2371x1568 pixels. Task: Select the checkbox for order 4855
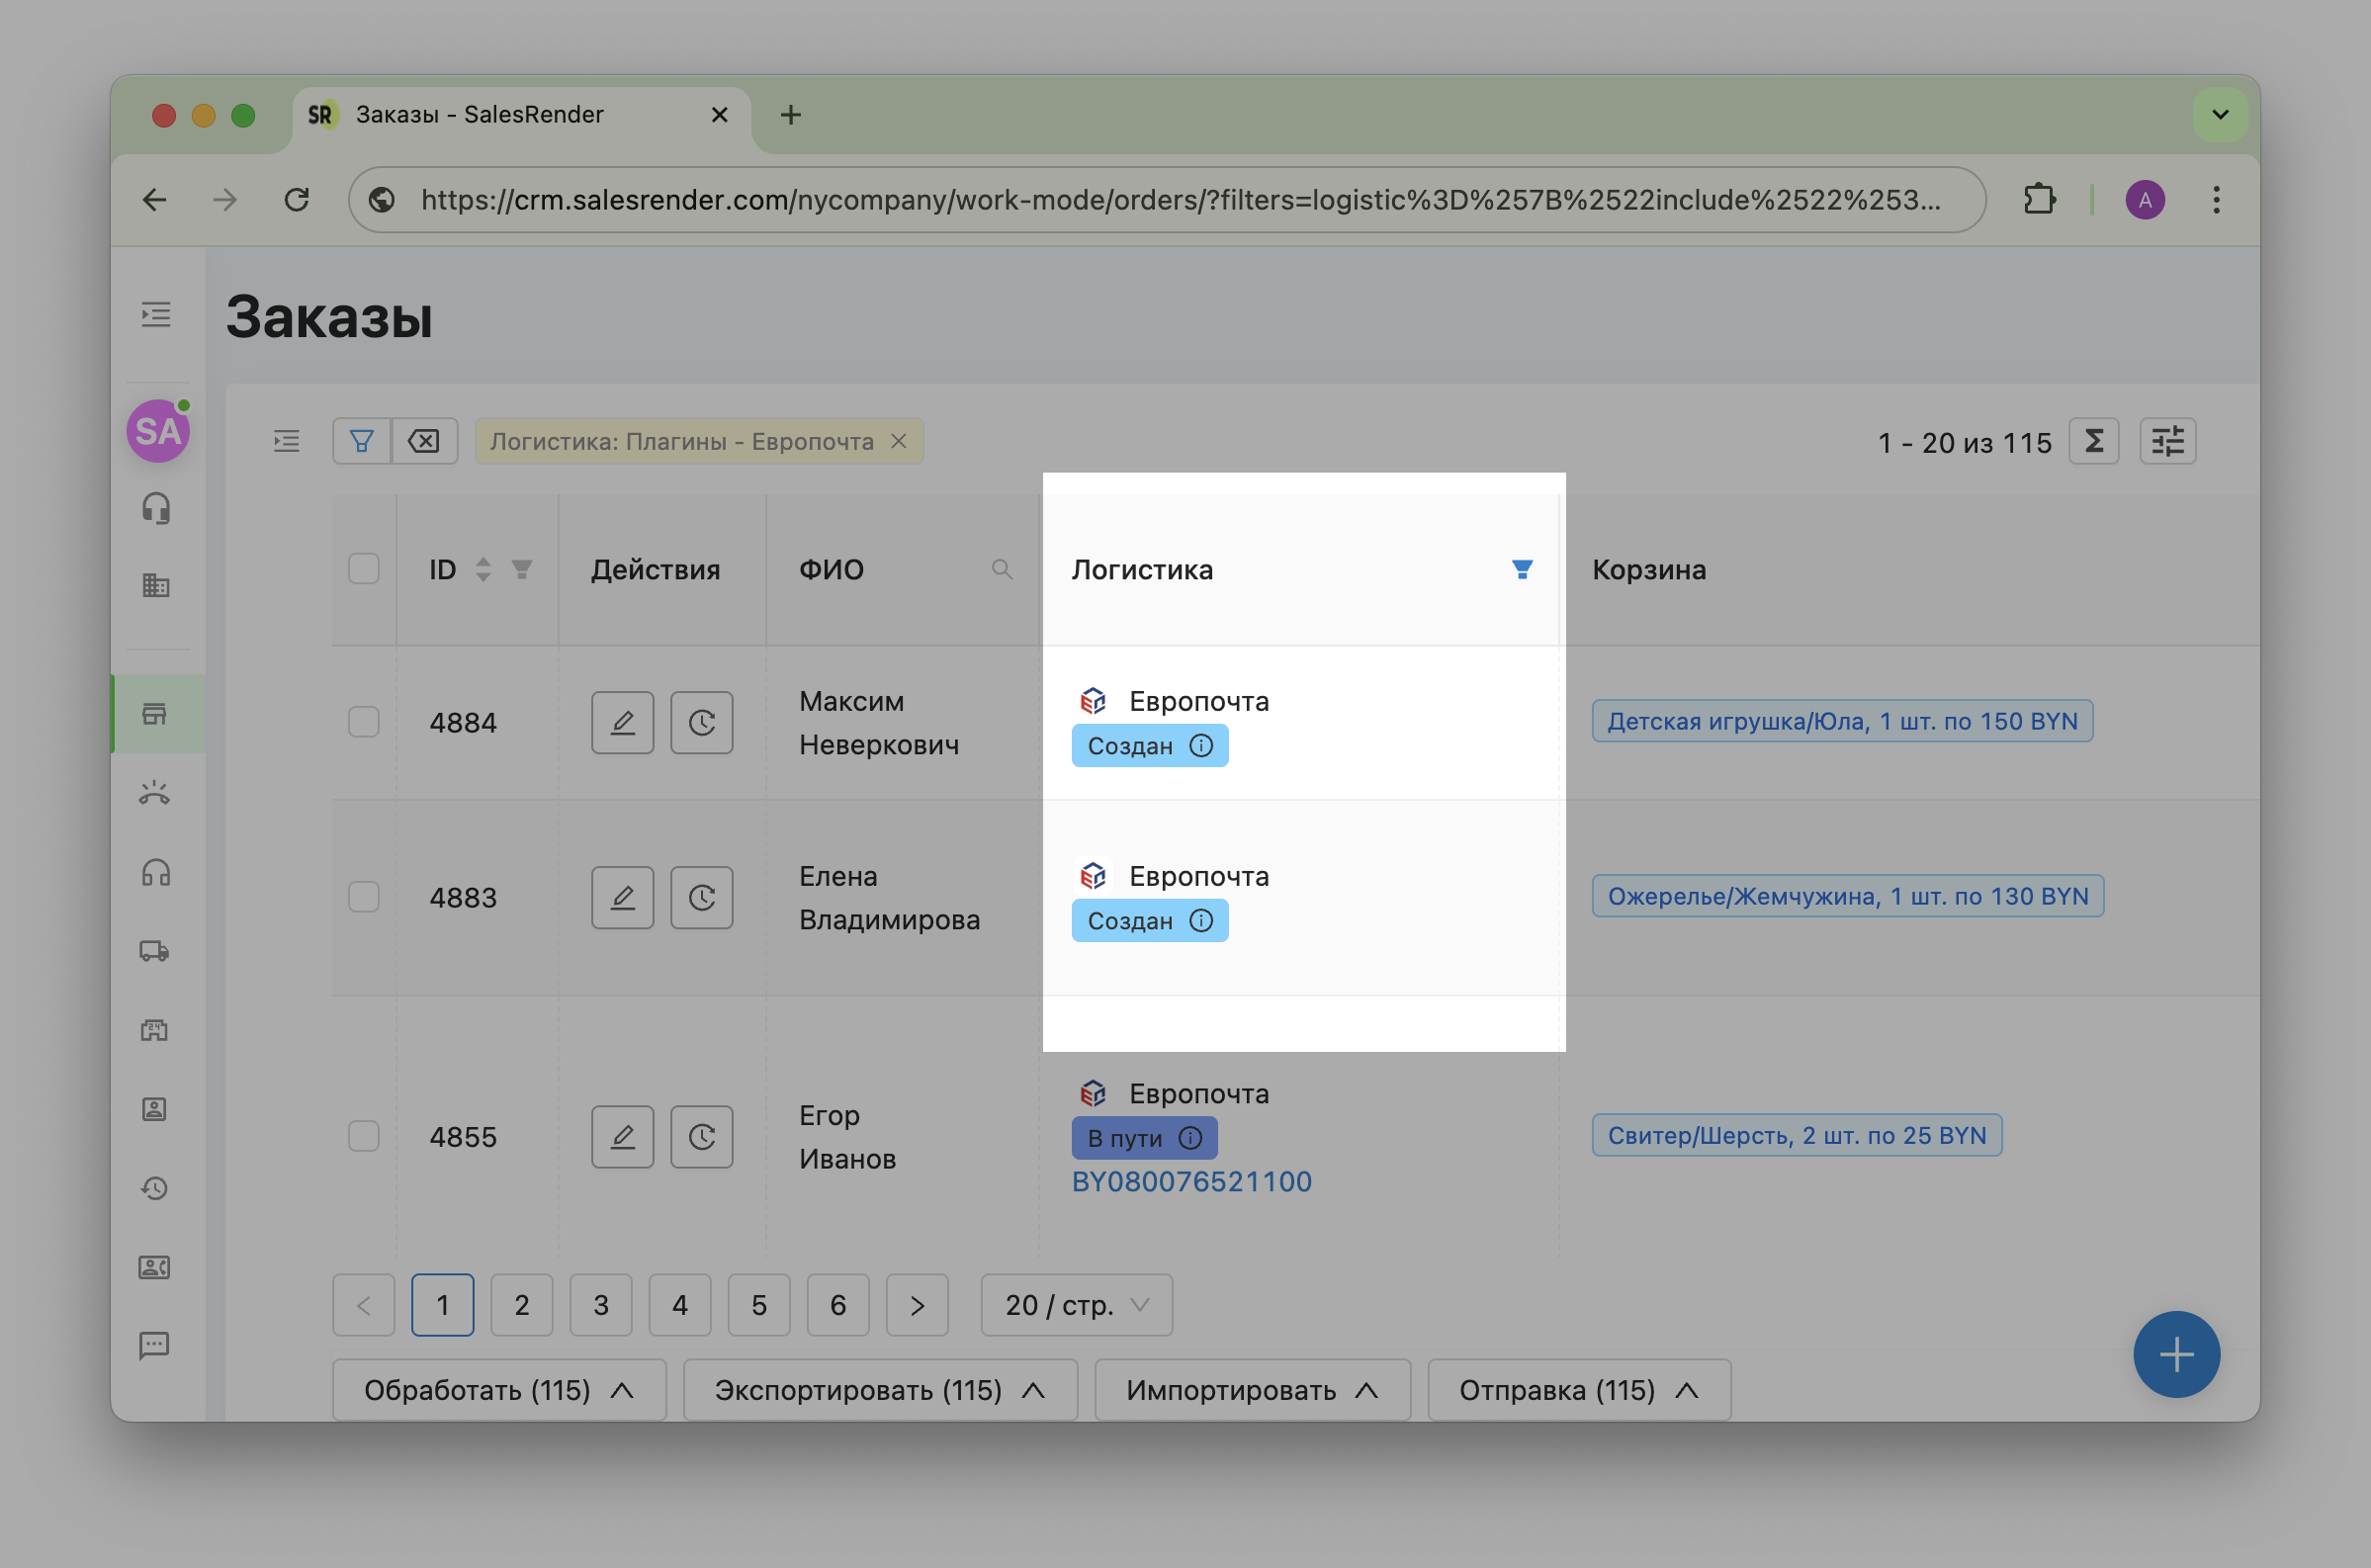pos(363,1136)
